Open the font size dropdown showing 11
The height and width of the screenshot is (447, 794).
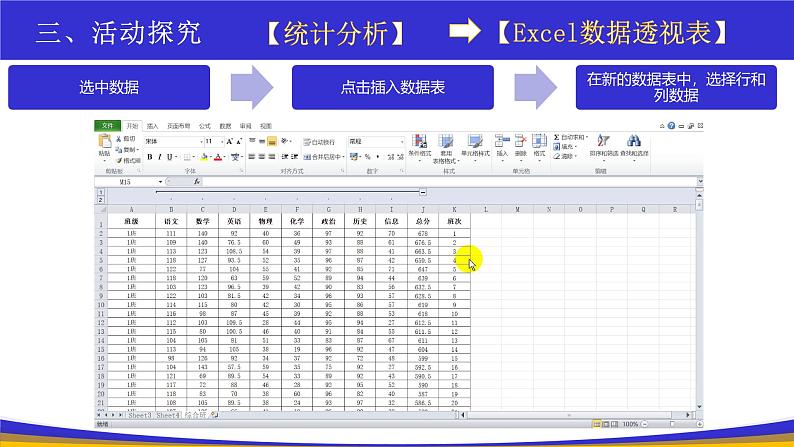(x=222, y=142)
